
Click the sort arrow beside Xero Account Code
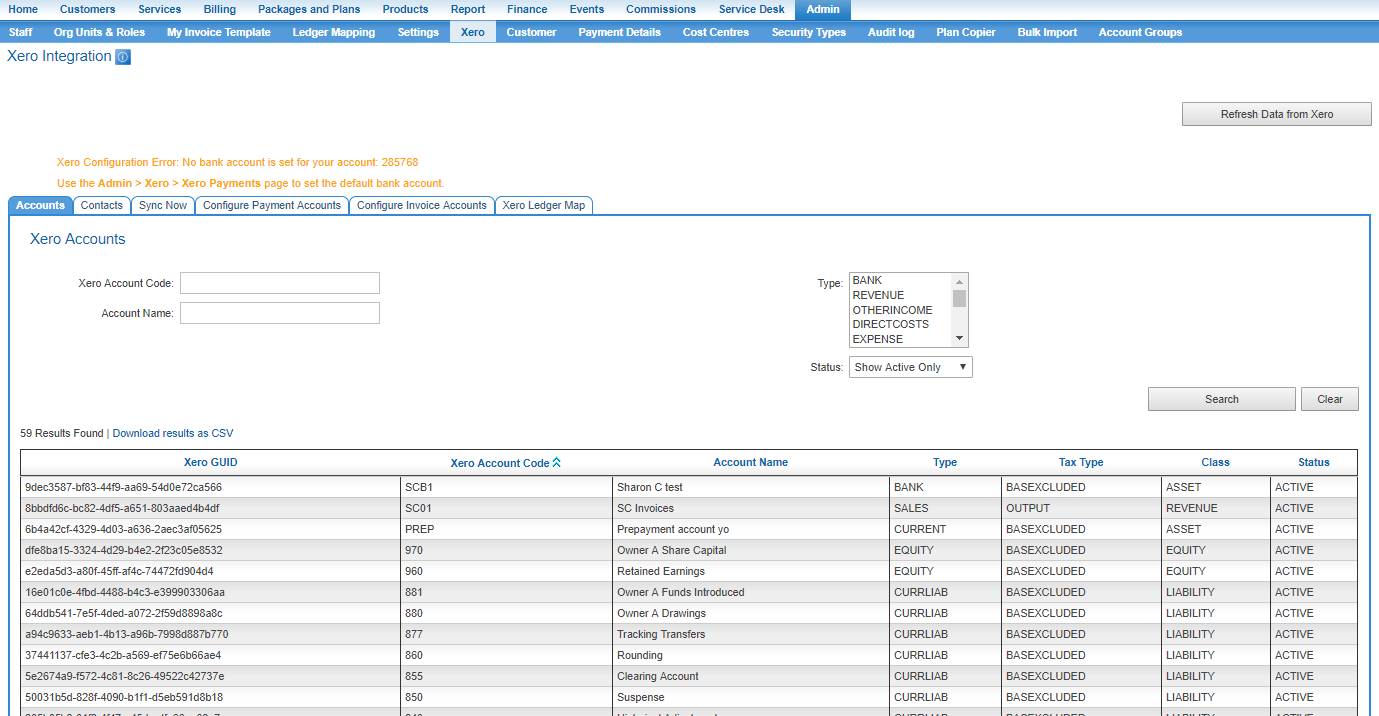(557, 463)
